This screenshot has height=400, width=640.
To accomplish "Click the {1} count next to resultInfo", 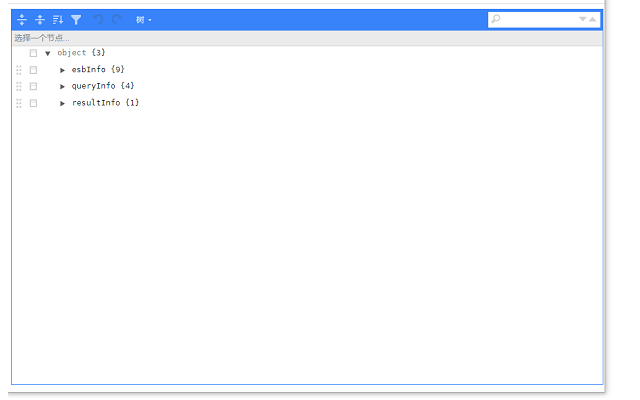I will (132, 102).
